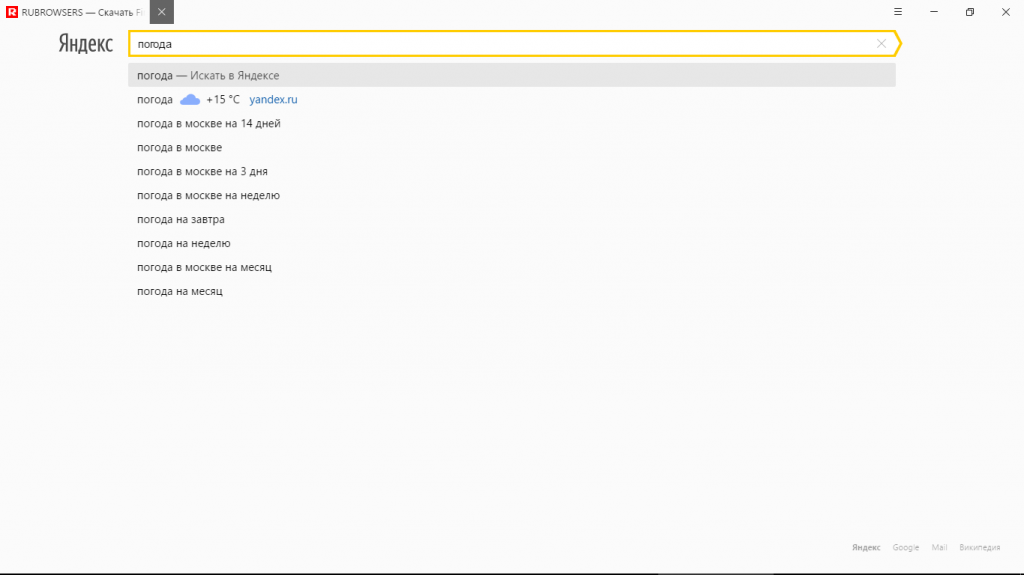1024x575 pixels.
Task: Open yandex.ru weather link
Action: coord(273,99)
